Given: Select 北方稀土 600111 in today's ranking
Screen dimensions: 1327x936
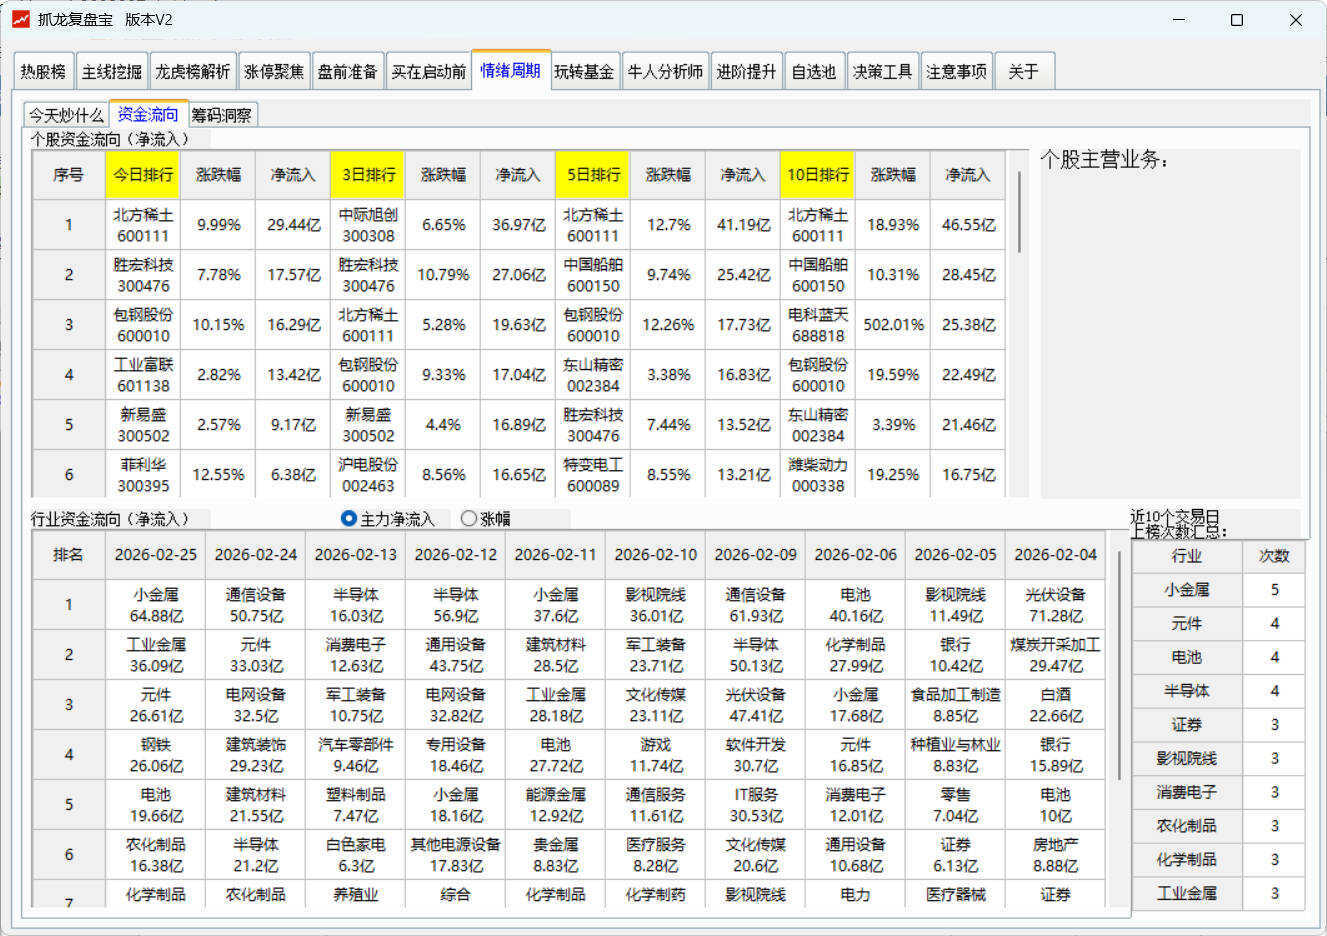Looking at the screenshot, I should [x=143, y=224].
